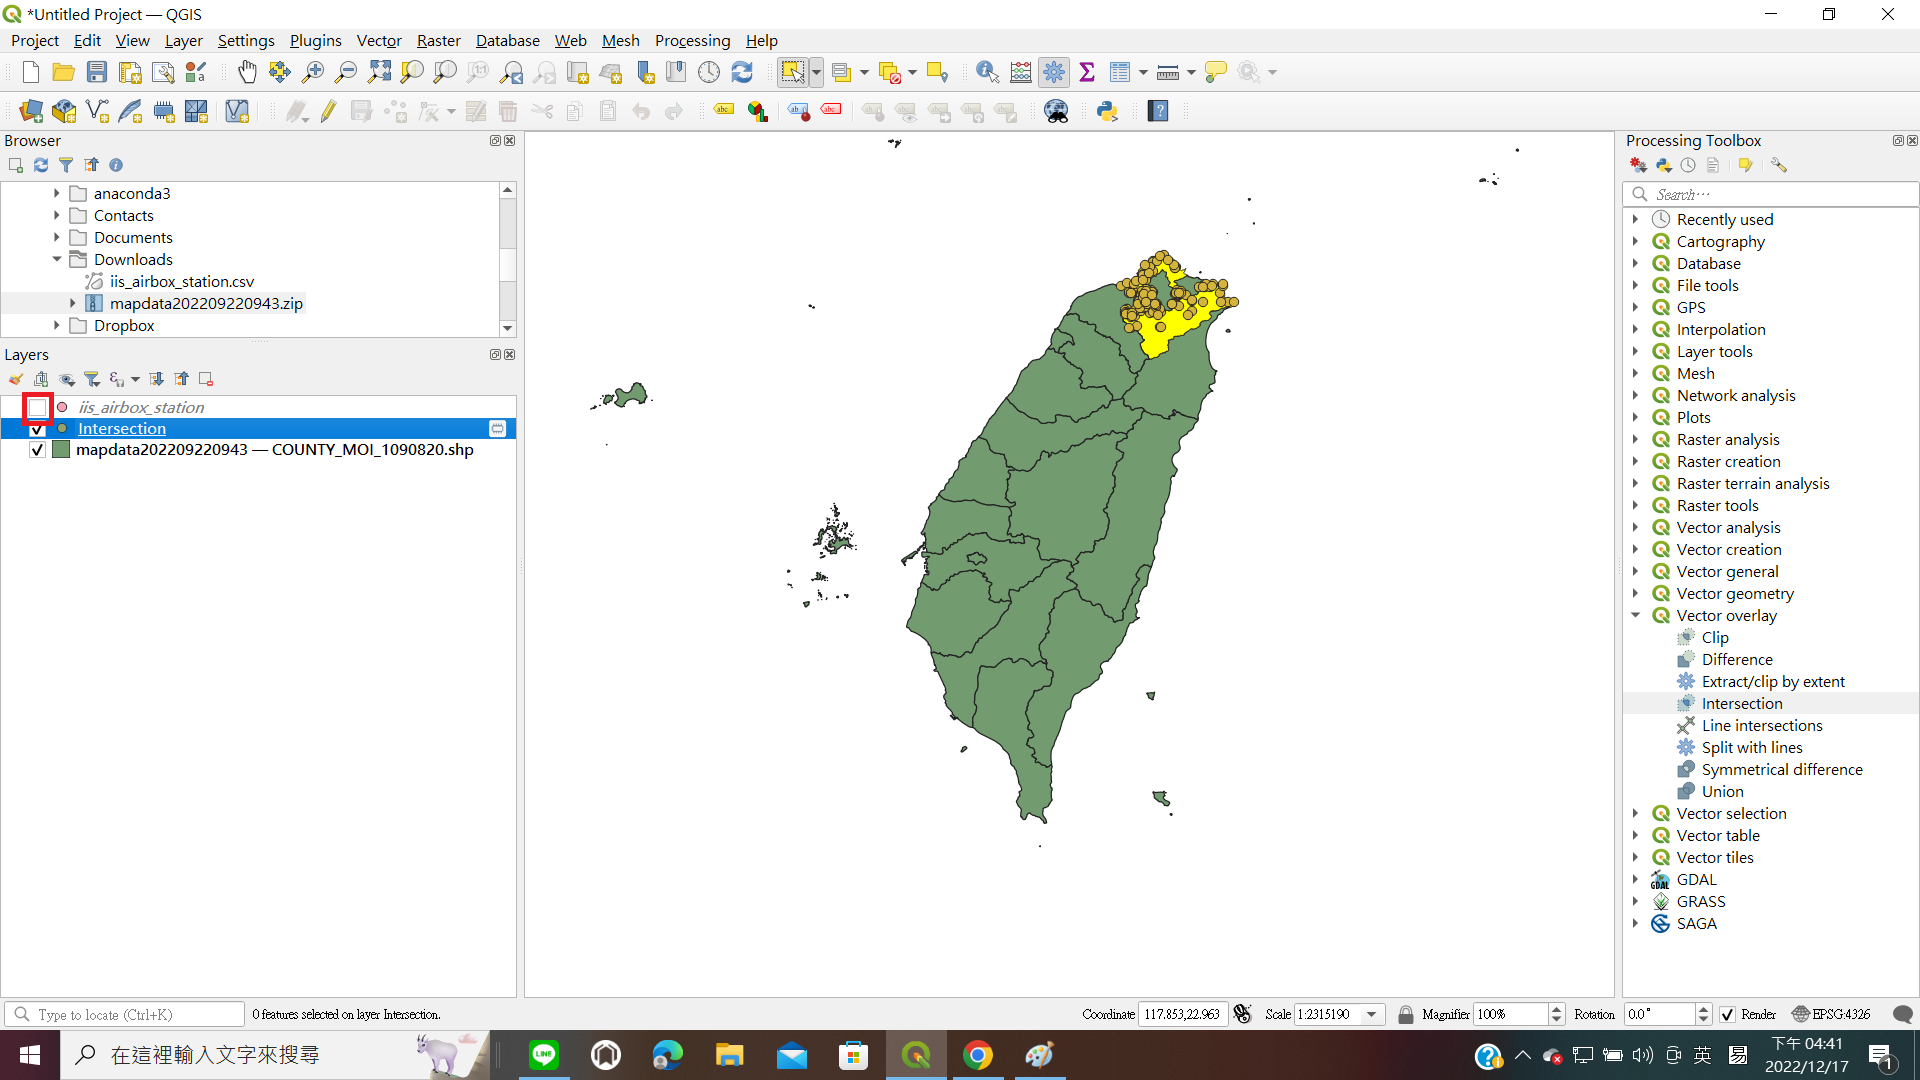Enable the iis_airbox_station layer checkbox

click(x=37, y=407)
